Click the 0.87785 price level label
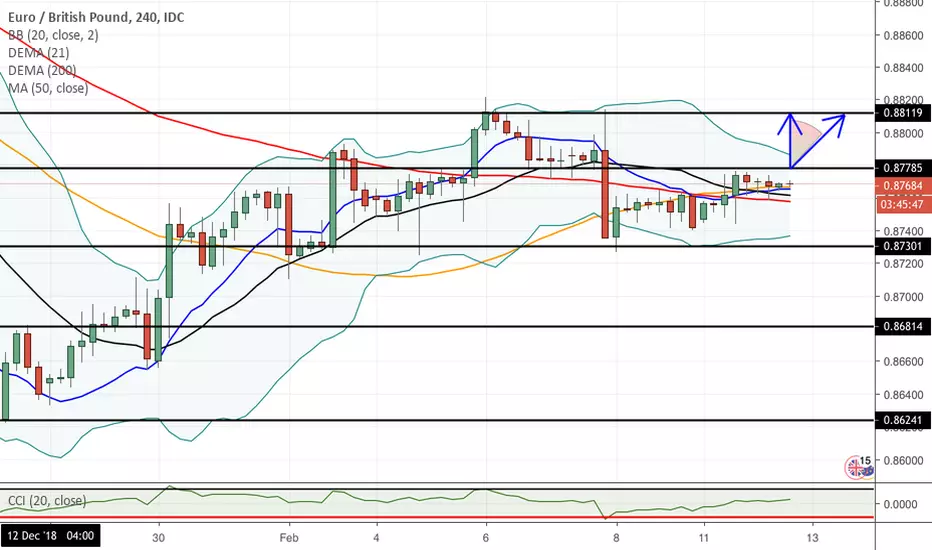 (902, 168)
